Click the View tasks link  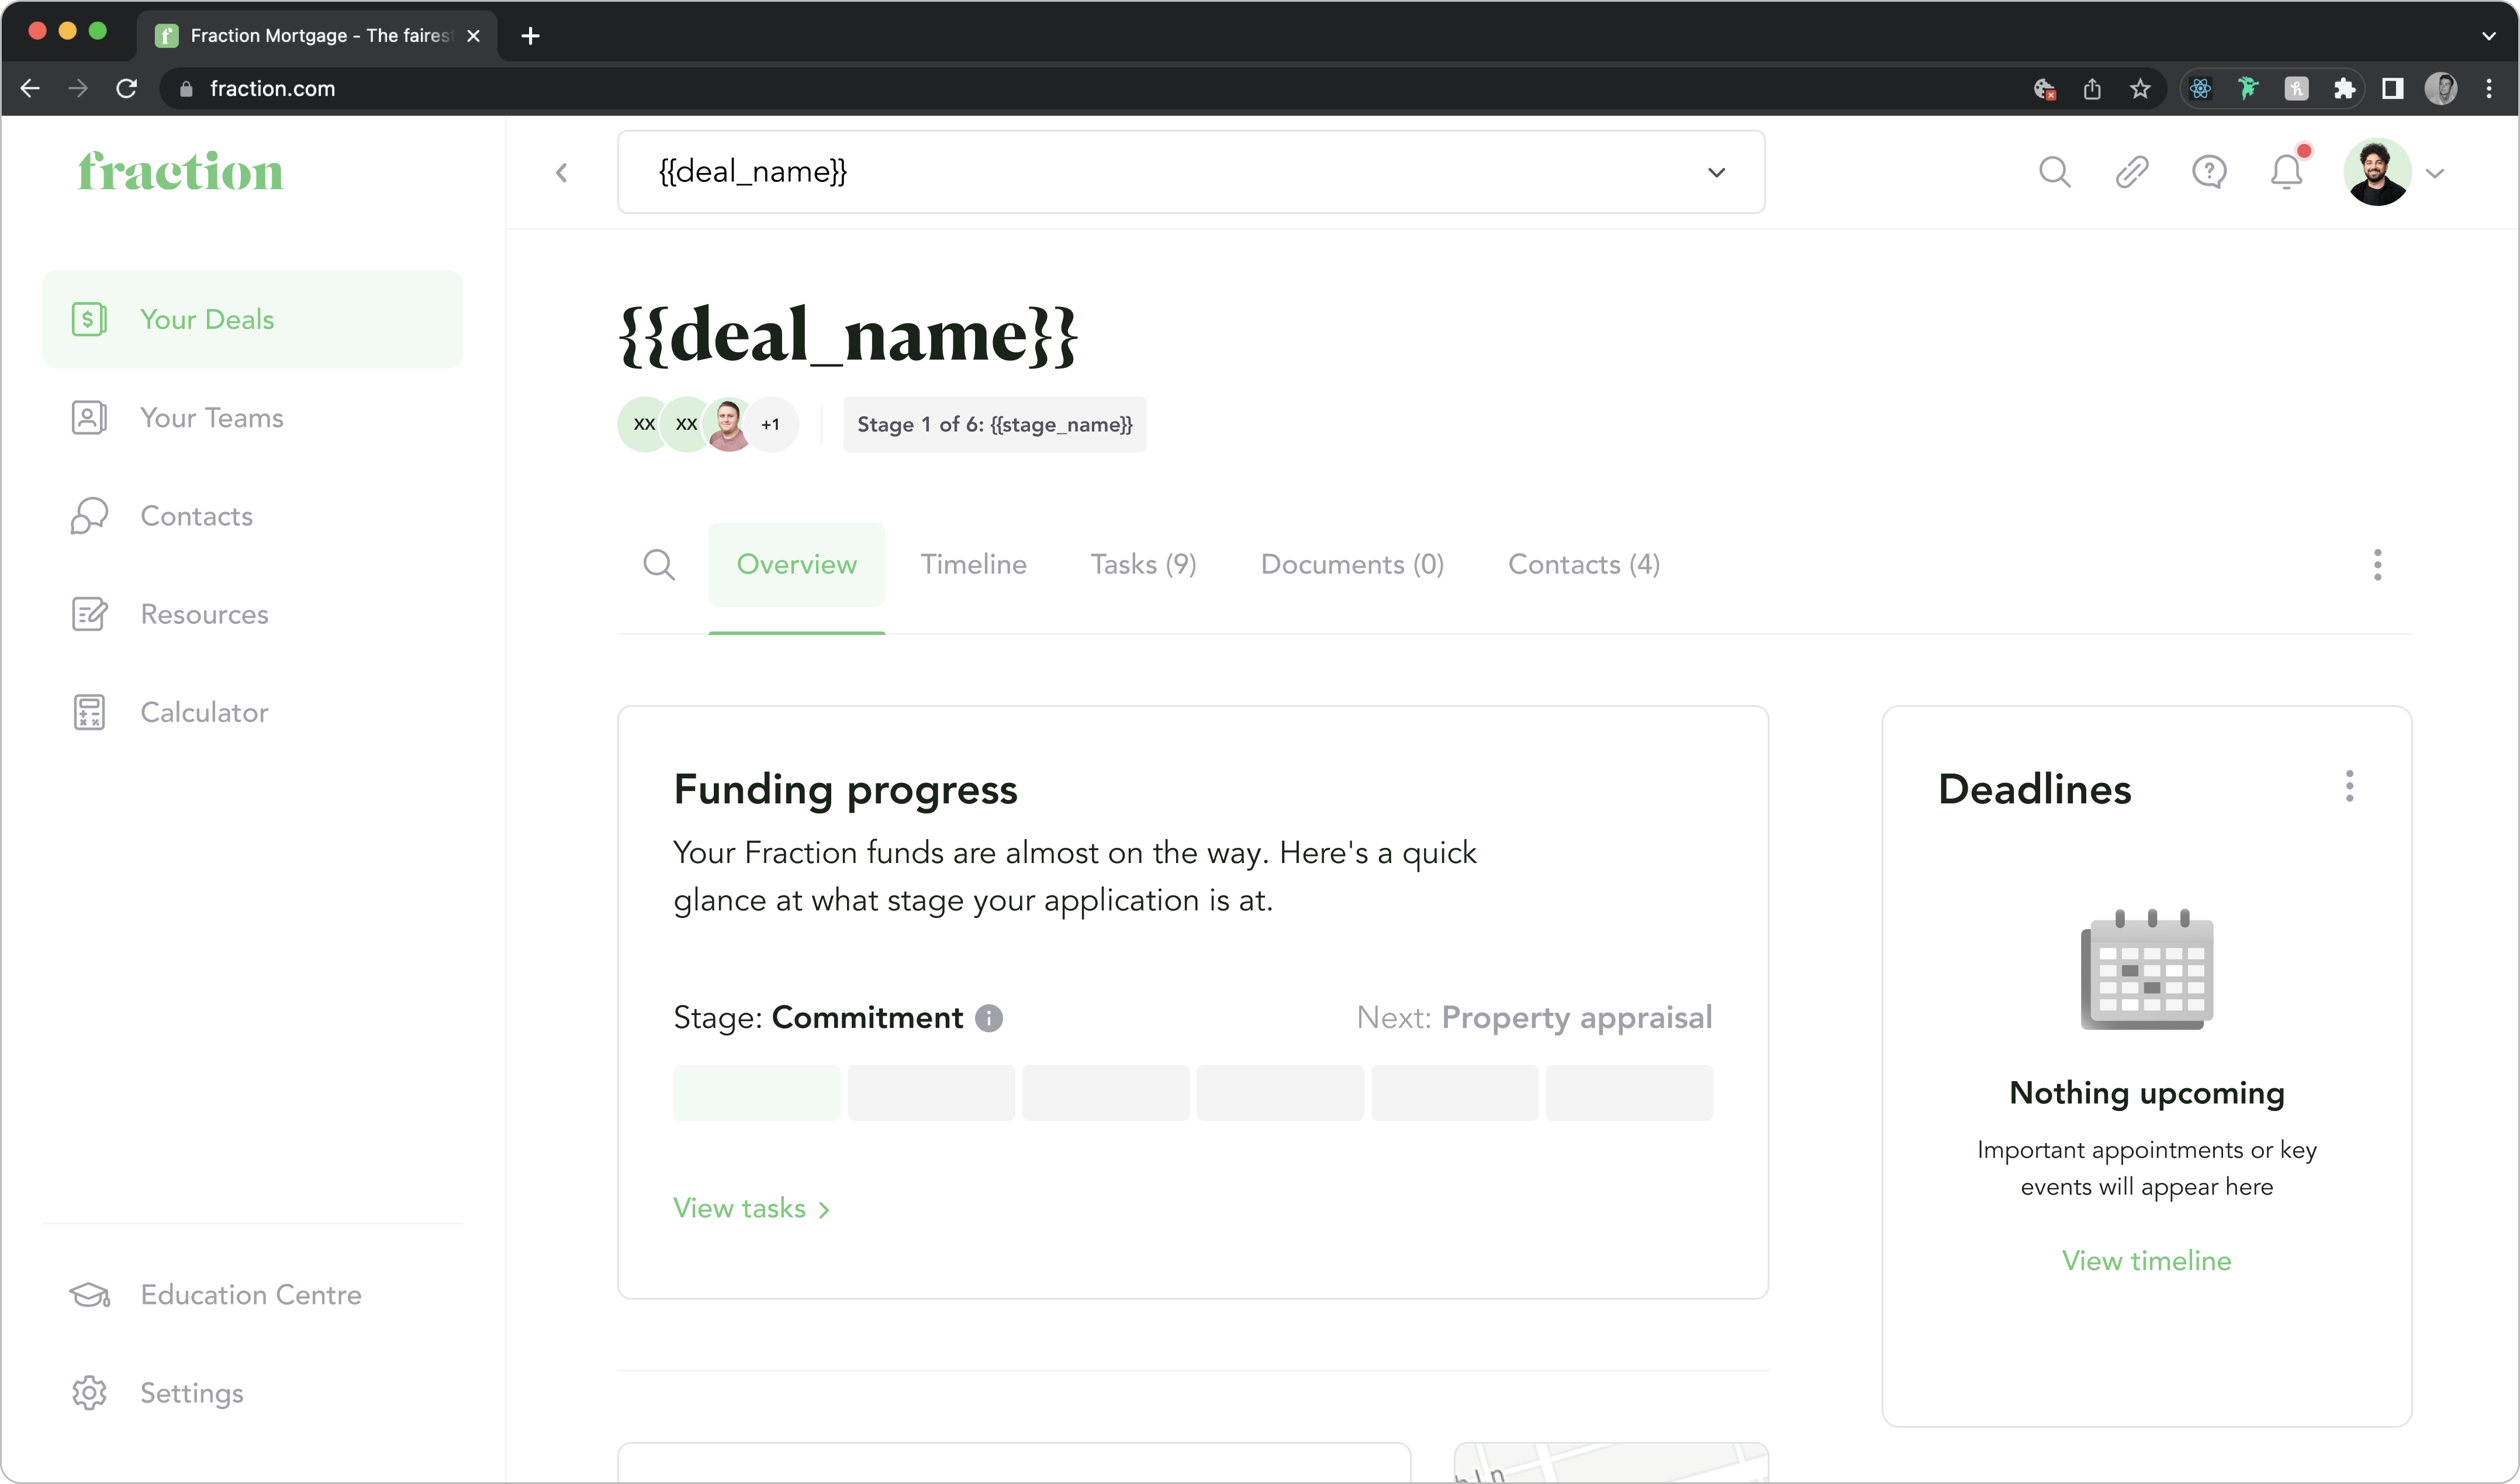[752, 1208]
